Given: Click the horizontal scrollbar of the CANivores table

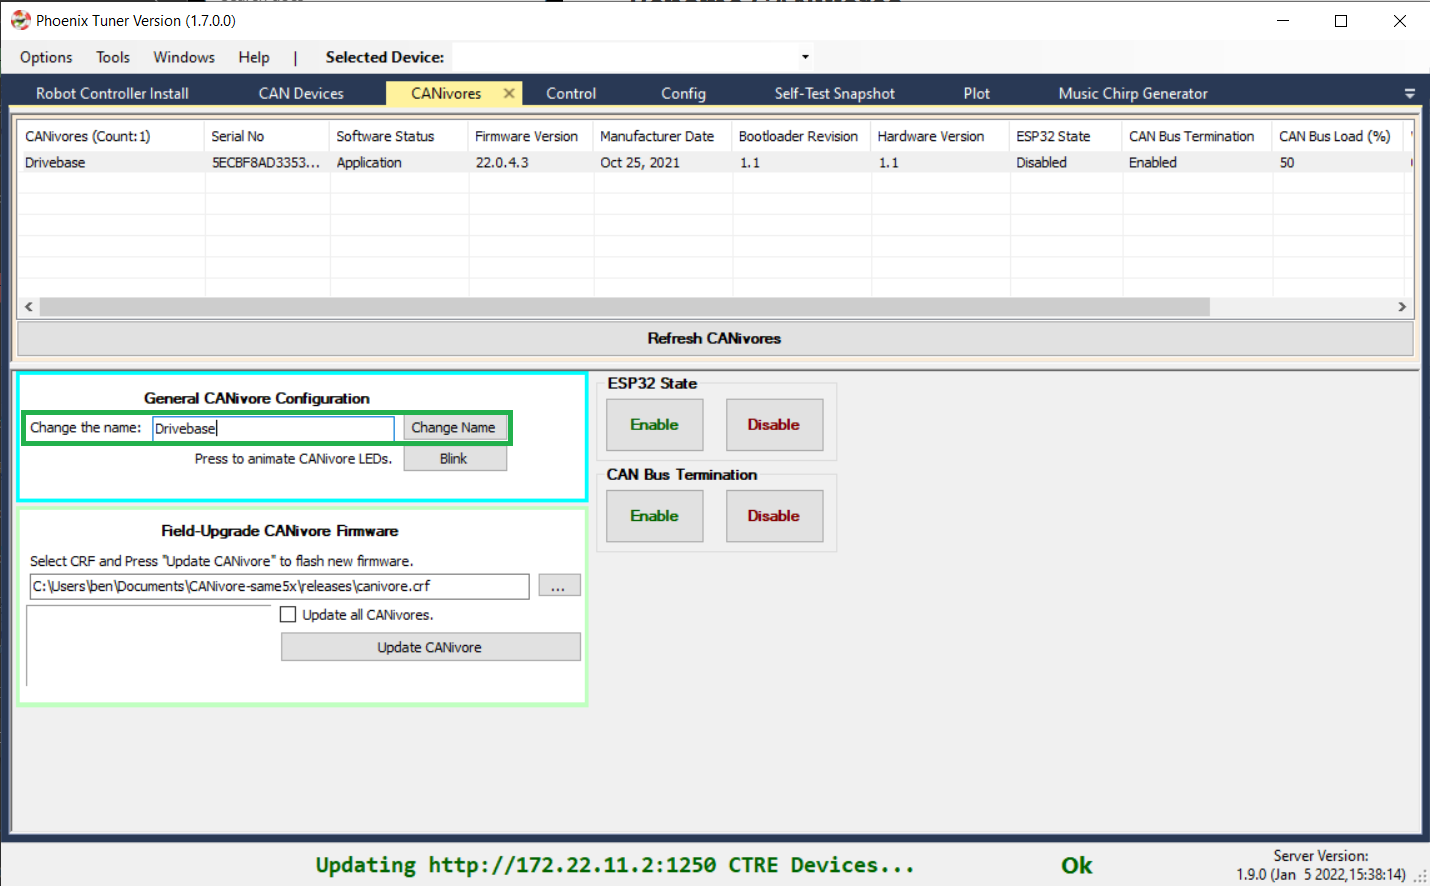Looking at the screenshot, I should pos(625,307).
